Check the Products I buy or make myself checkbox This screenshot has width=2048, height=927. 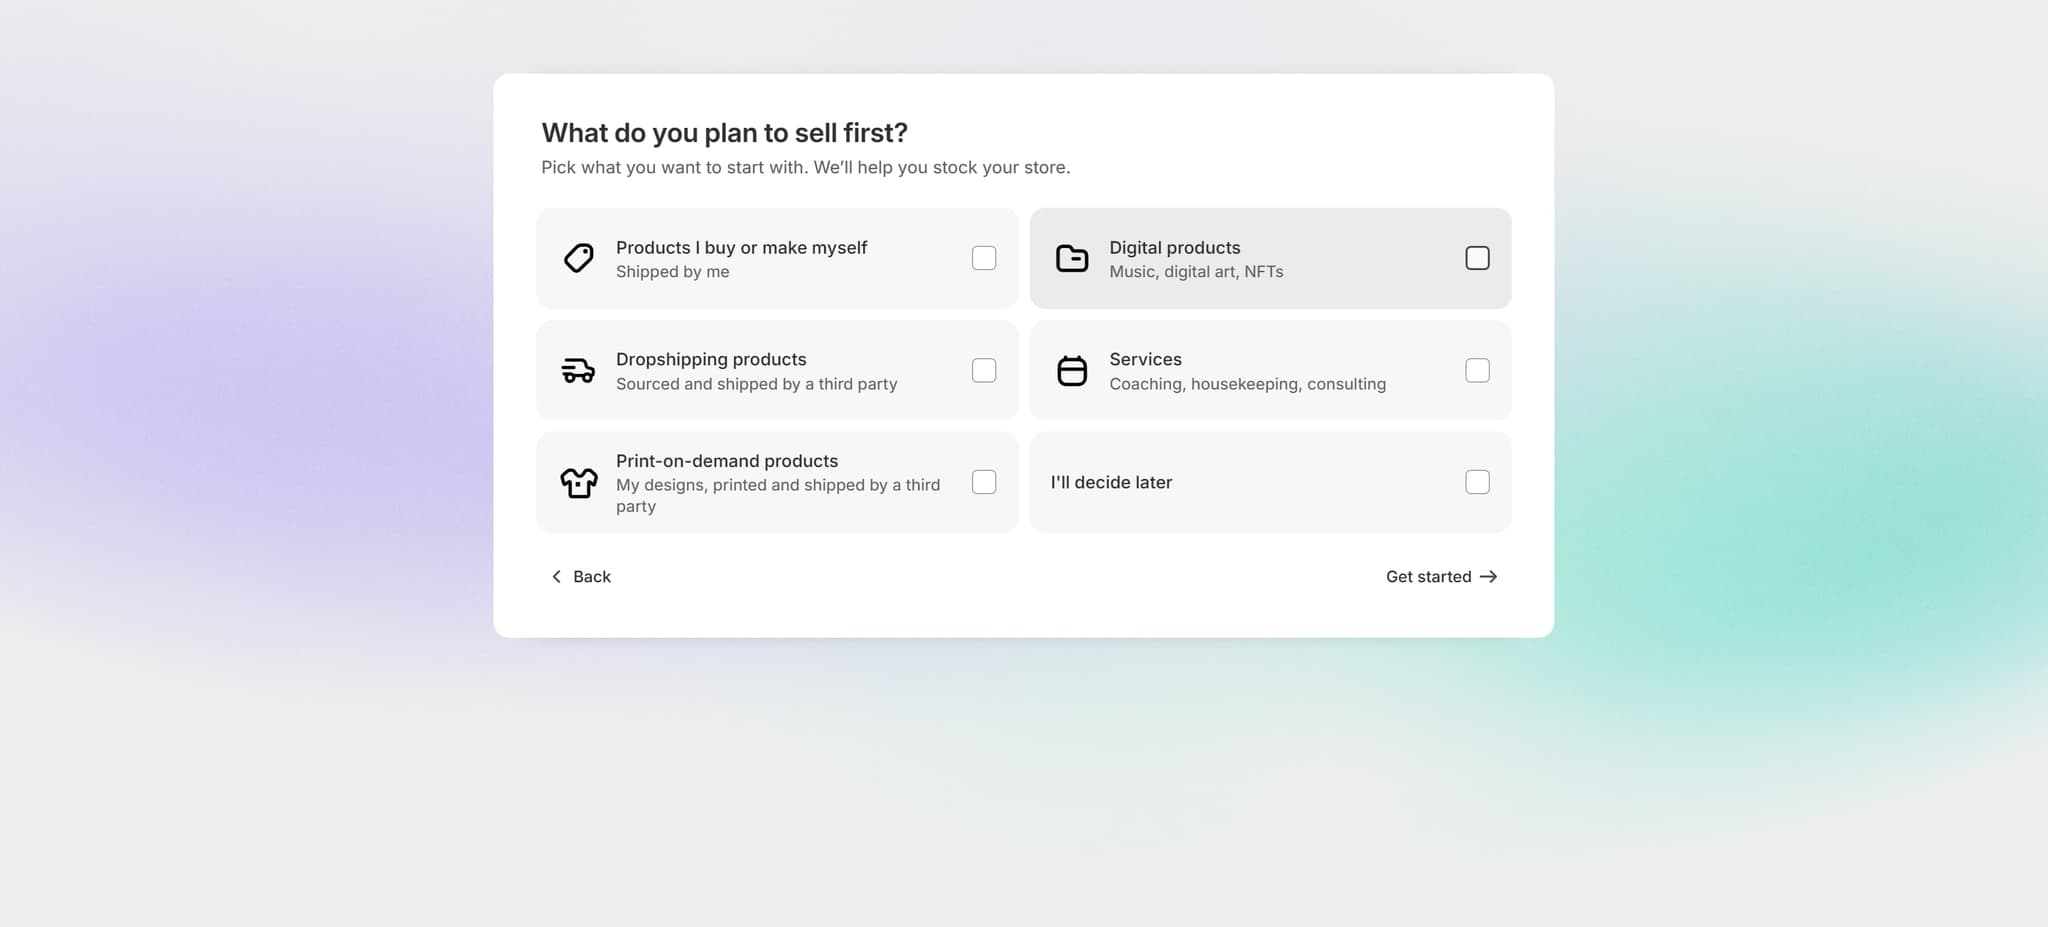[984, 258]
